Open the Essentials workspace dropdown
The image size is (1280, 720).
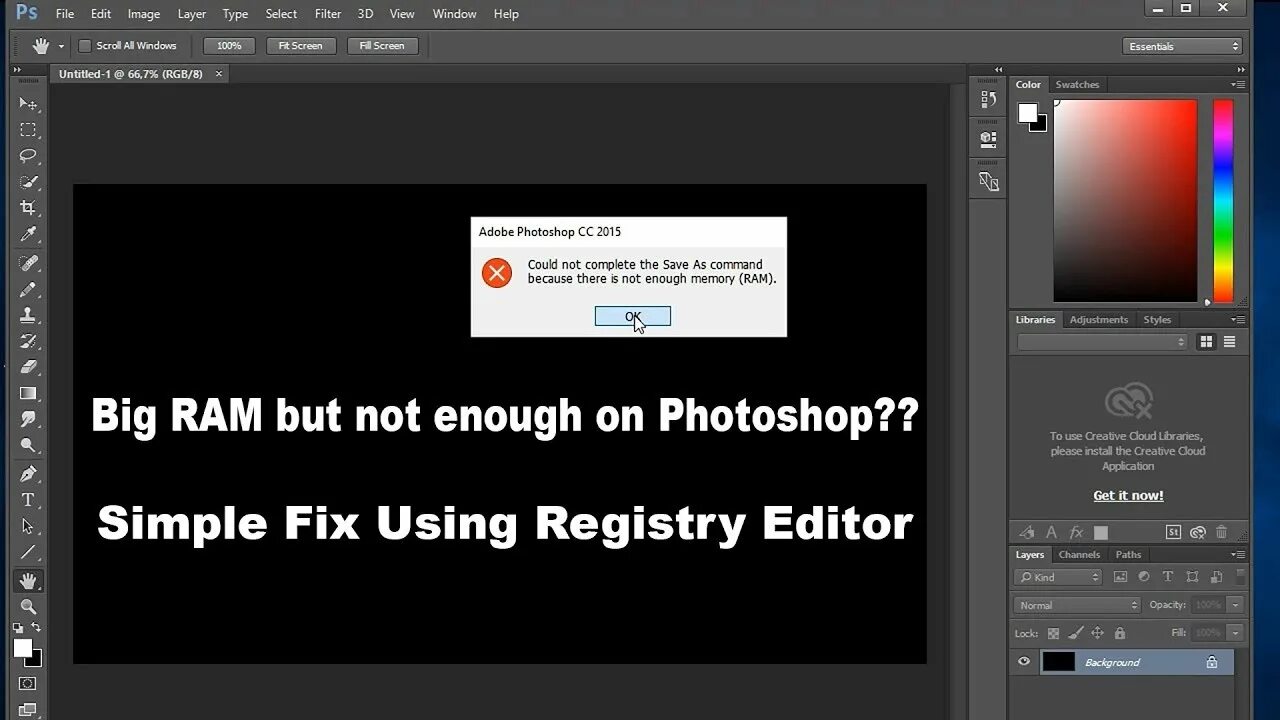pyautogui.click(x=1182, y=46)
